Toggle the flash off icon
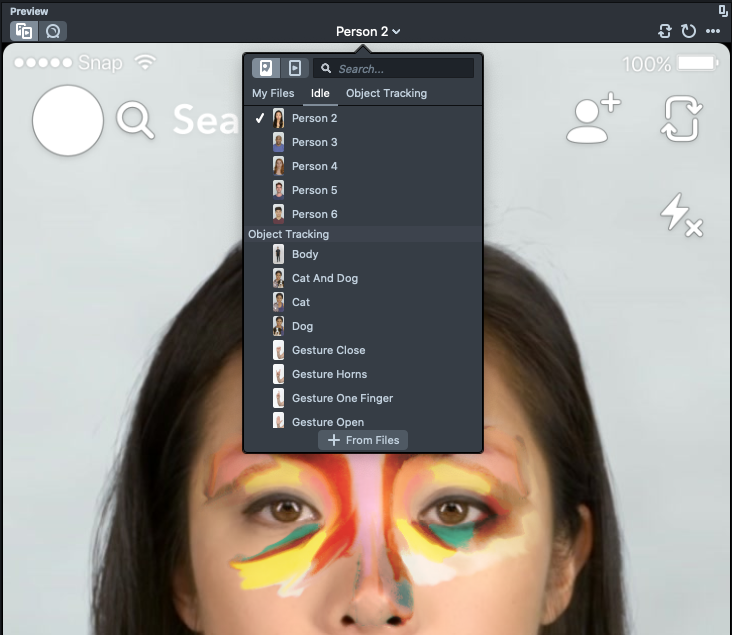This screenshot has height=635, width=732. [681, 215]
